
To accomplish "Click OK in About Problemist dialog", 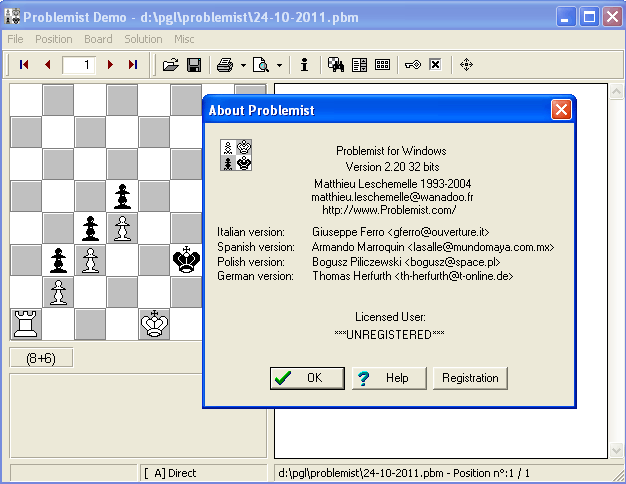I will [x=307, y=378].
